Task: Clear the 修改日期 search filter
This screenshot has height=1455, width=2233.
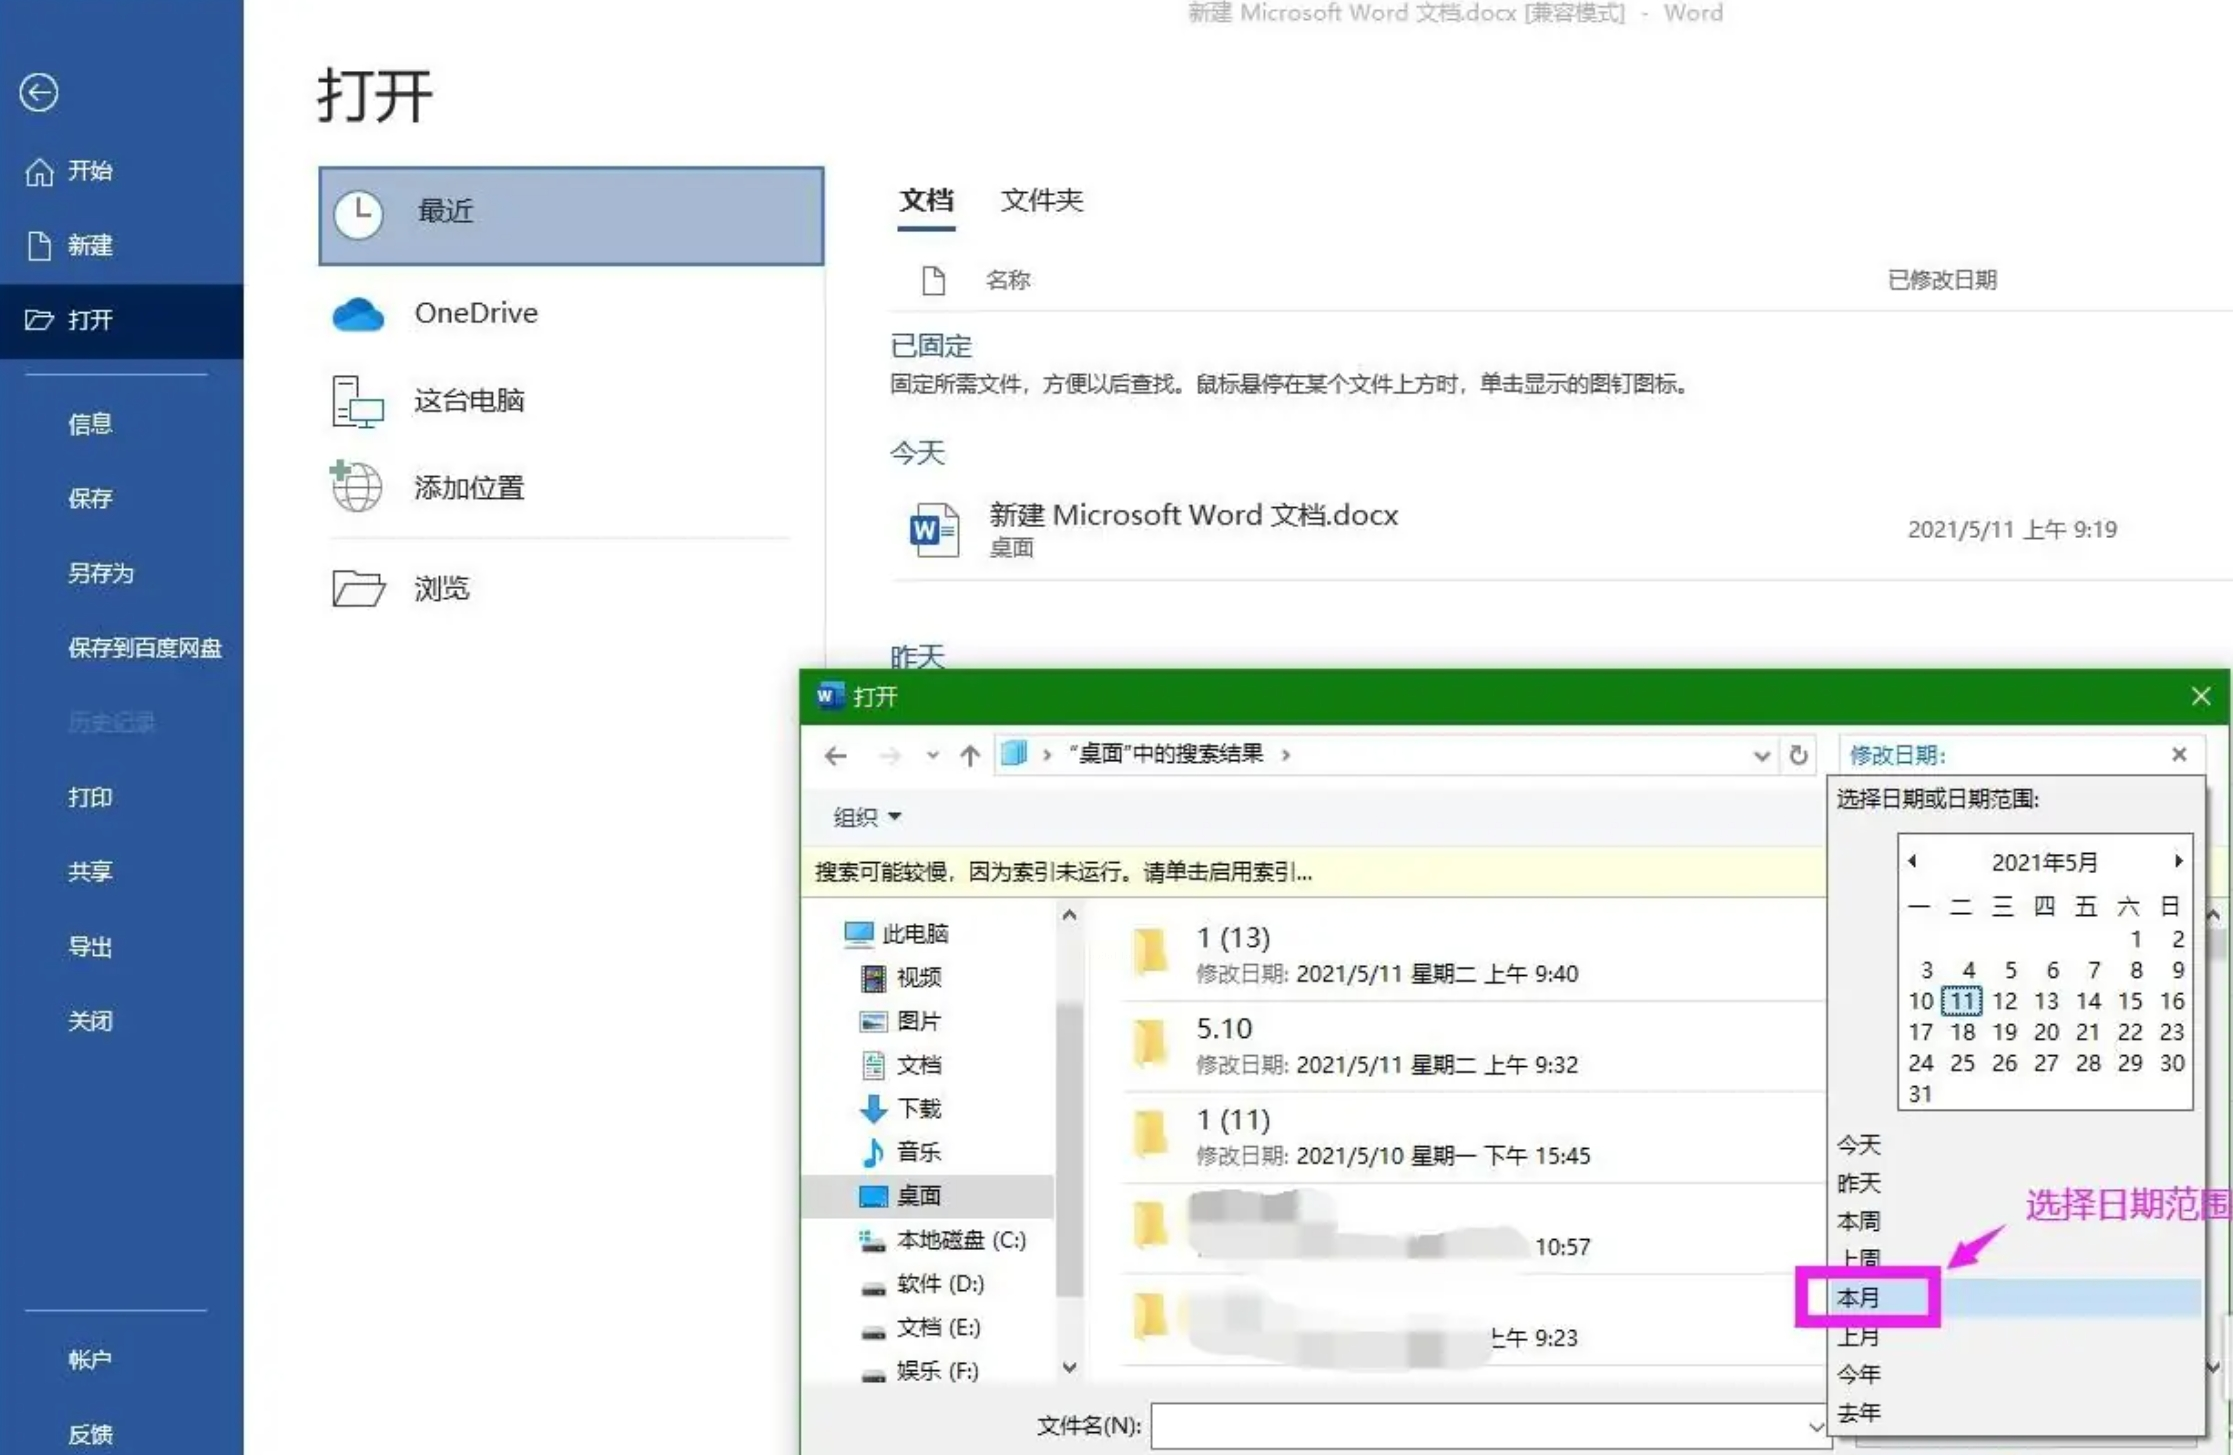Action: tap(2179, 755)
